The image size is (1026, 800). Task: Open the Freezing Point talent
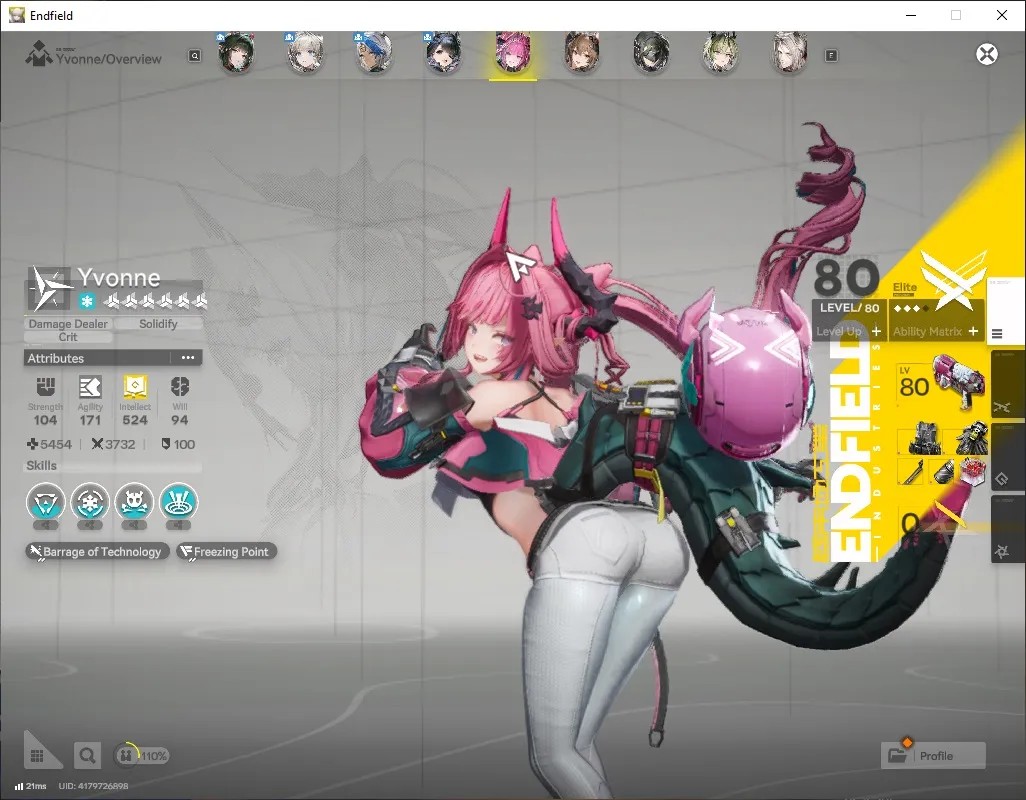coord(226,551)
